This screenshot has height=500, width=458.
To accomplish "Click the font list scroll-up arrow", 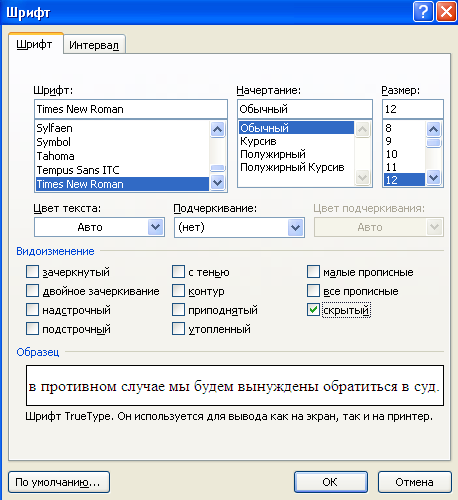I will point(218,129).
